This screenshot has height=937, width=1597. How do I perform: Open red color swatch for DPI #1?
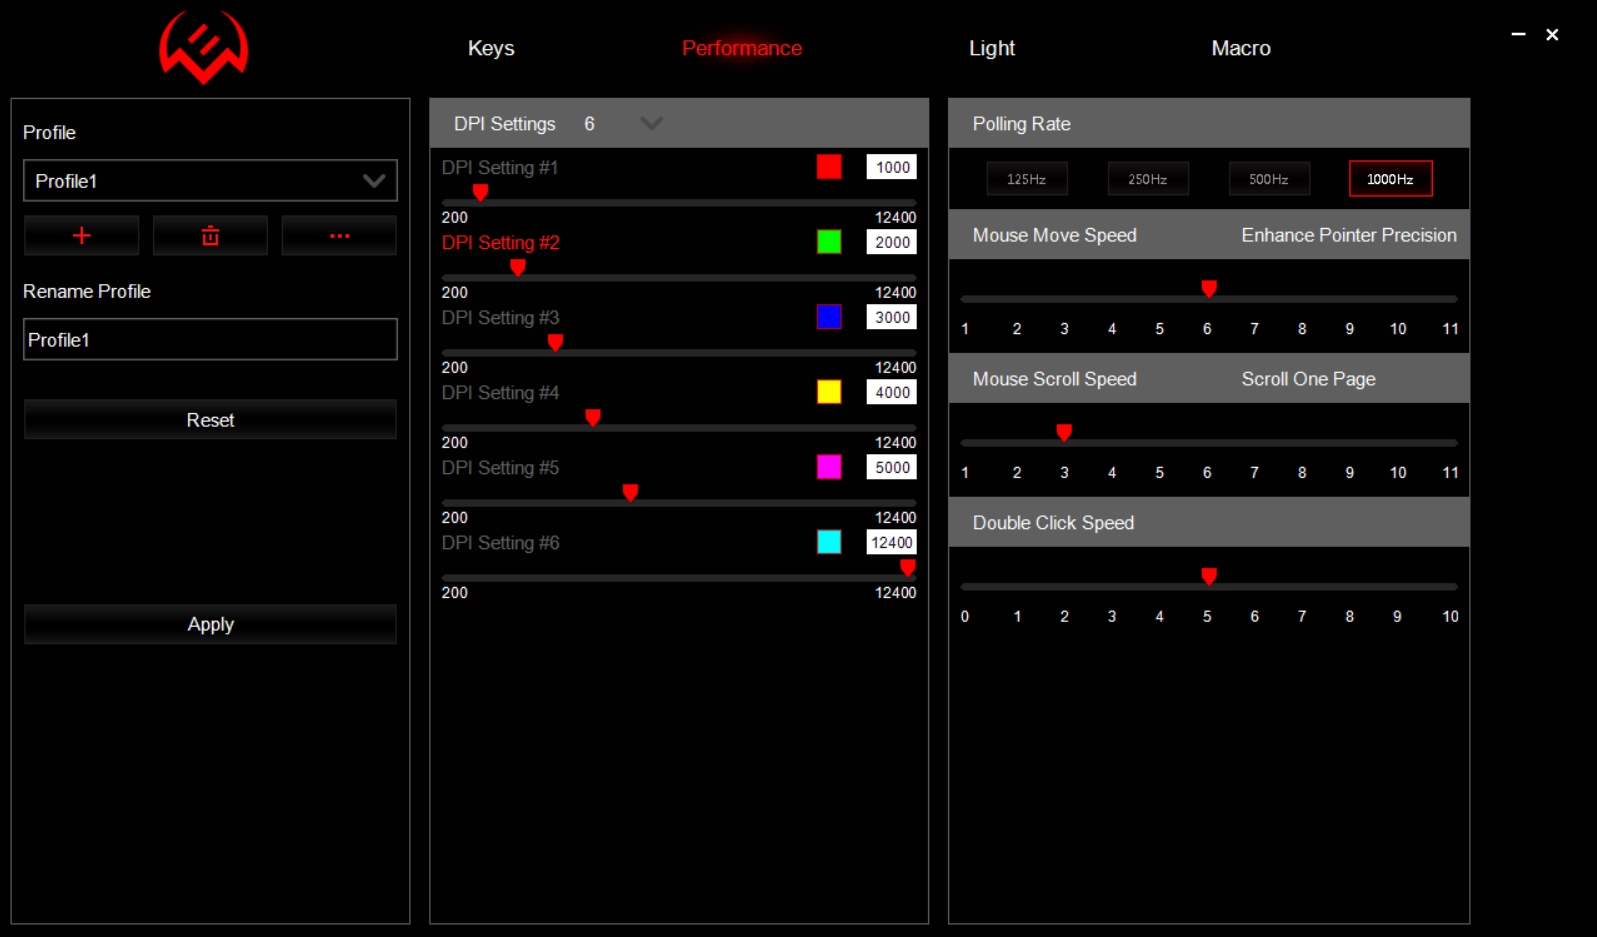(829, 167)
